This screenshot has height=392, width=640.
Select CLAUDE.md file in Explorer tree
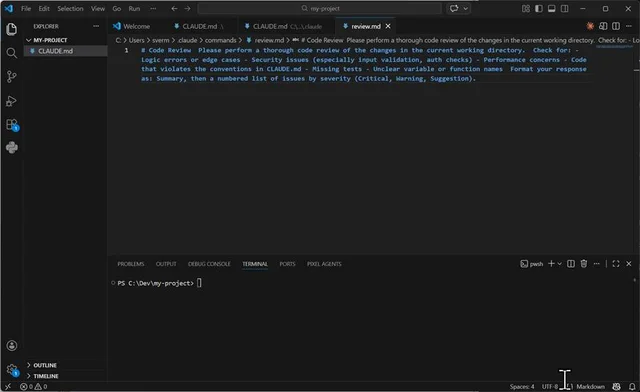(65, 51)
